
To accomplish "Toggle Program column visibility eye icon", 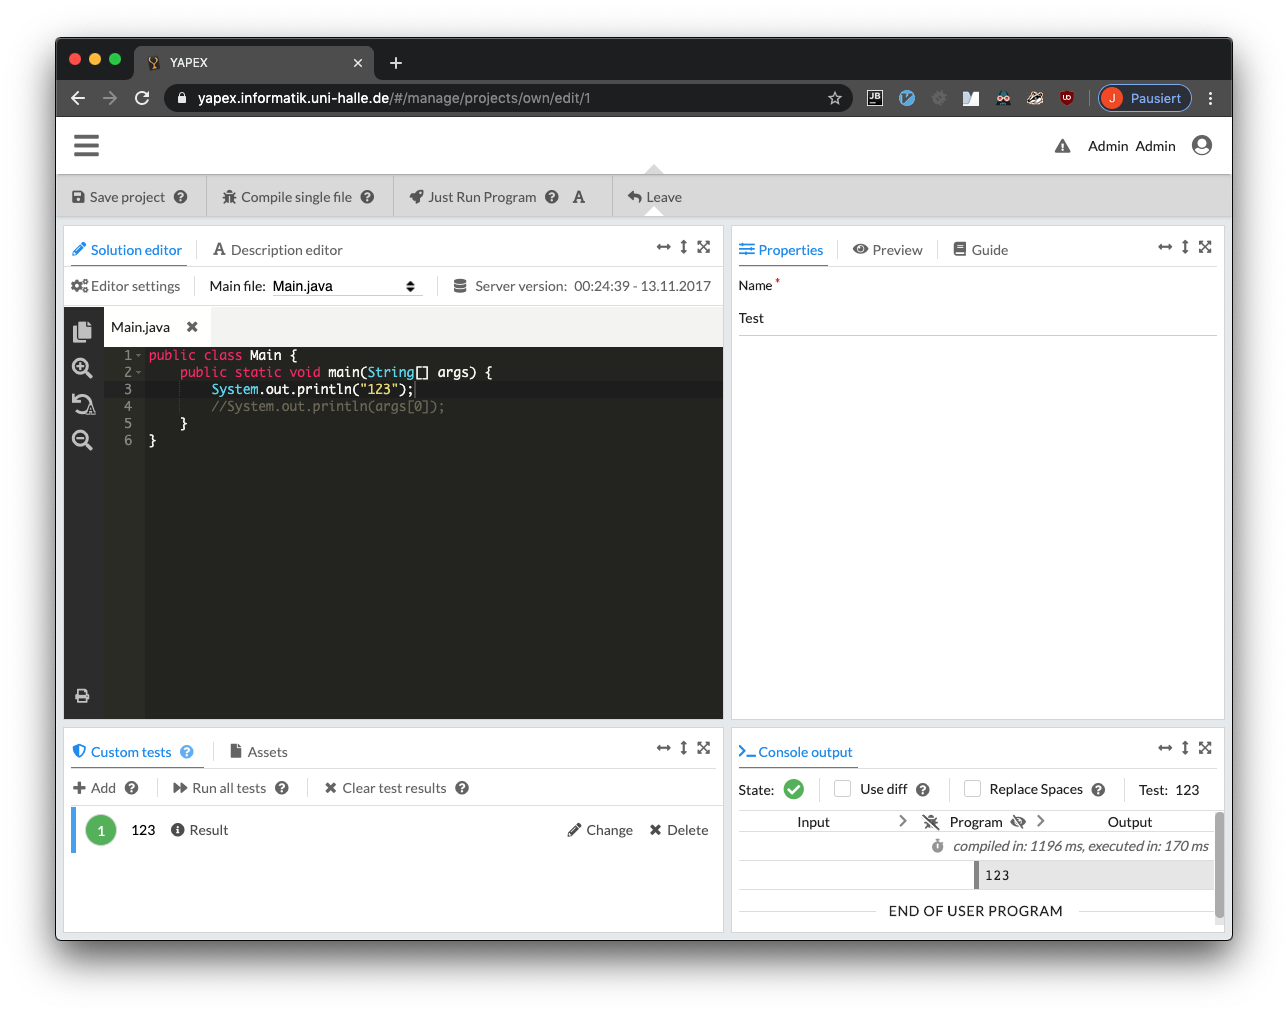I will click(x=1018, y=822).
